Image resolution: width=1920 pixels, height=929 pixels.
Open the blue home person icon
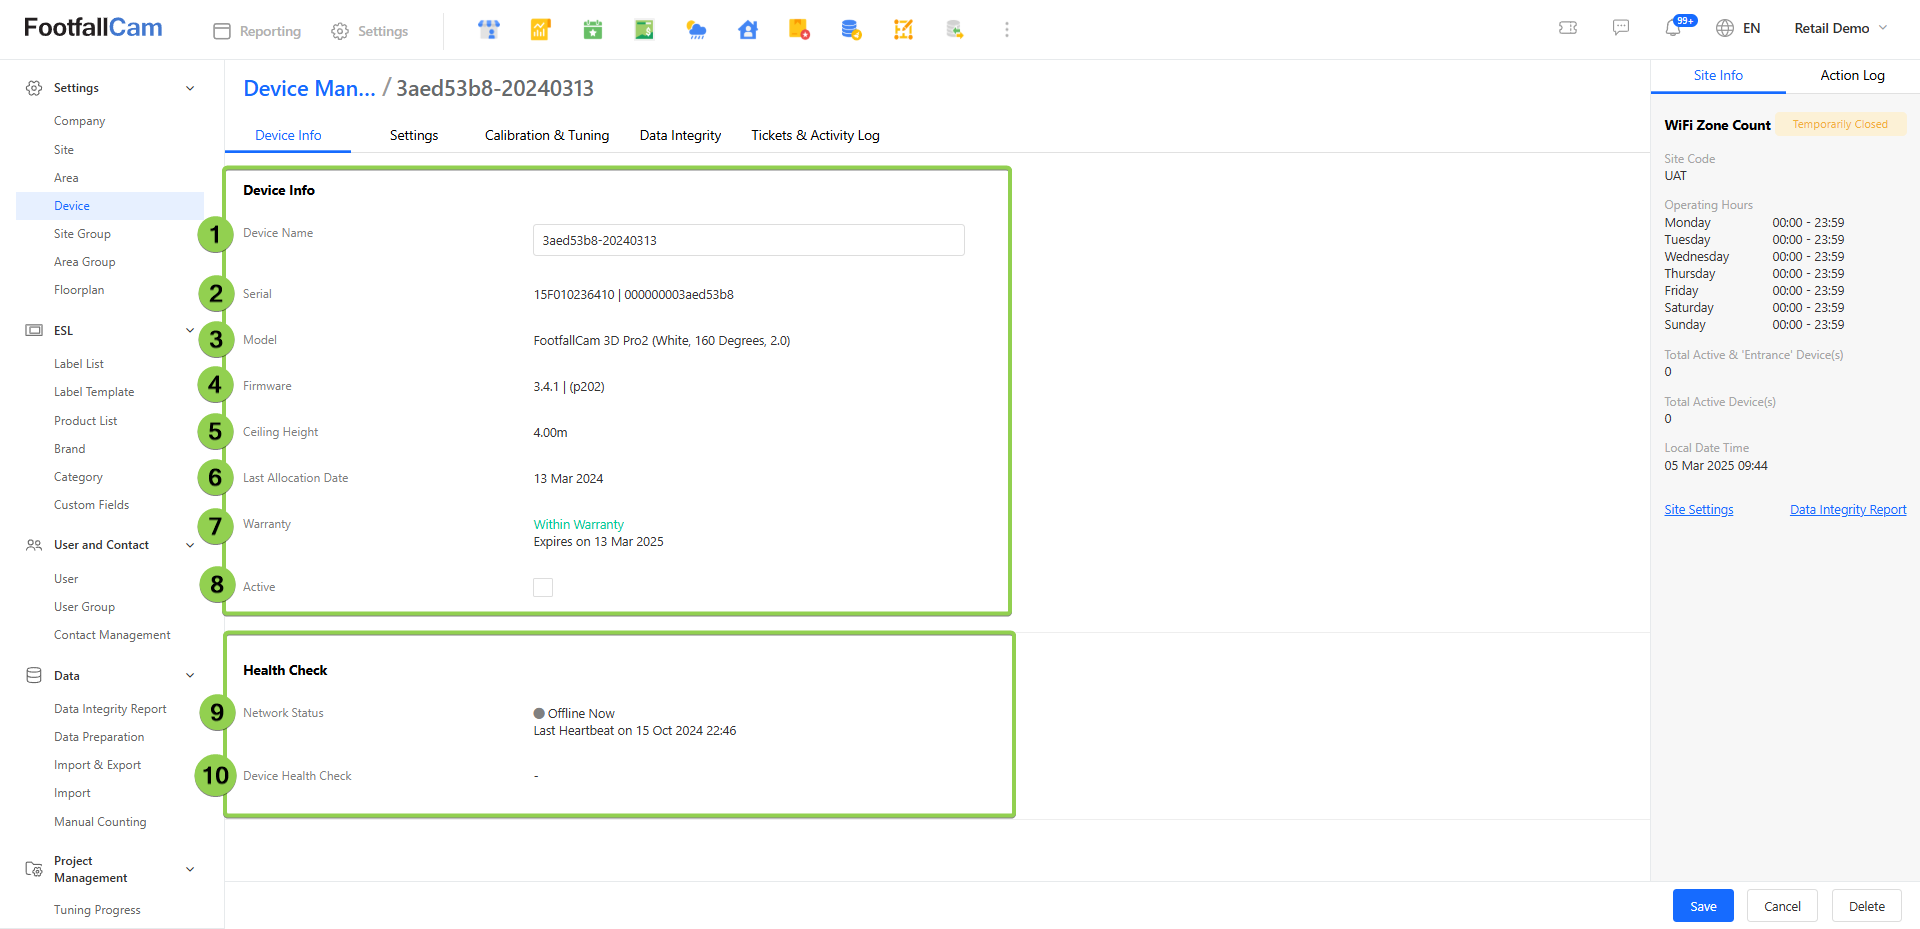[748, 30]
